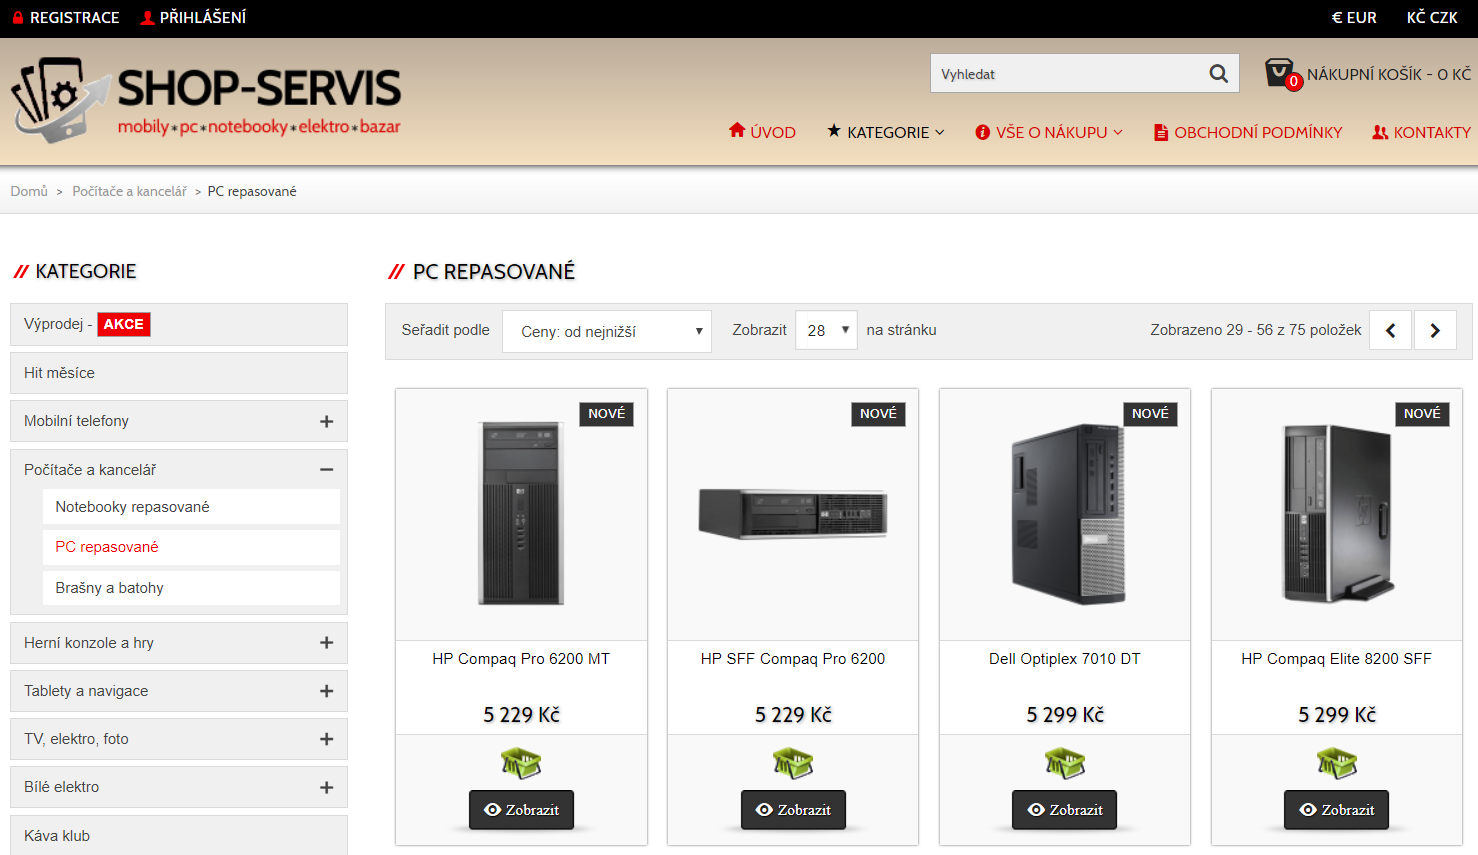Go to ÚVOD home page
The height and width of the screenshot is (855, 1478).
[x=762, y=132]
